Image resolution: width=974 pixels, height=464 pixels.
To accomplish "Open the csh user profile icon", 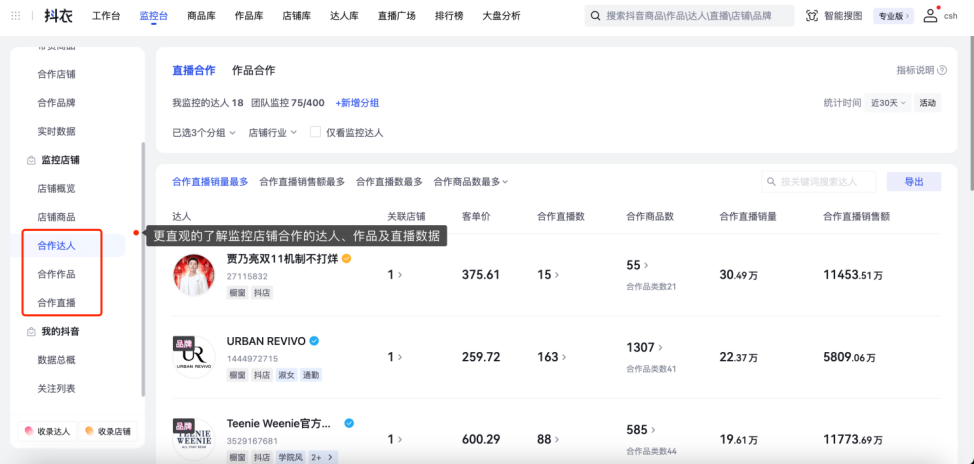I will tap(930, 16).
